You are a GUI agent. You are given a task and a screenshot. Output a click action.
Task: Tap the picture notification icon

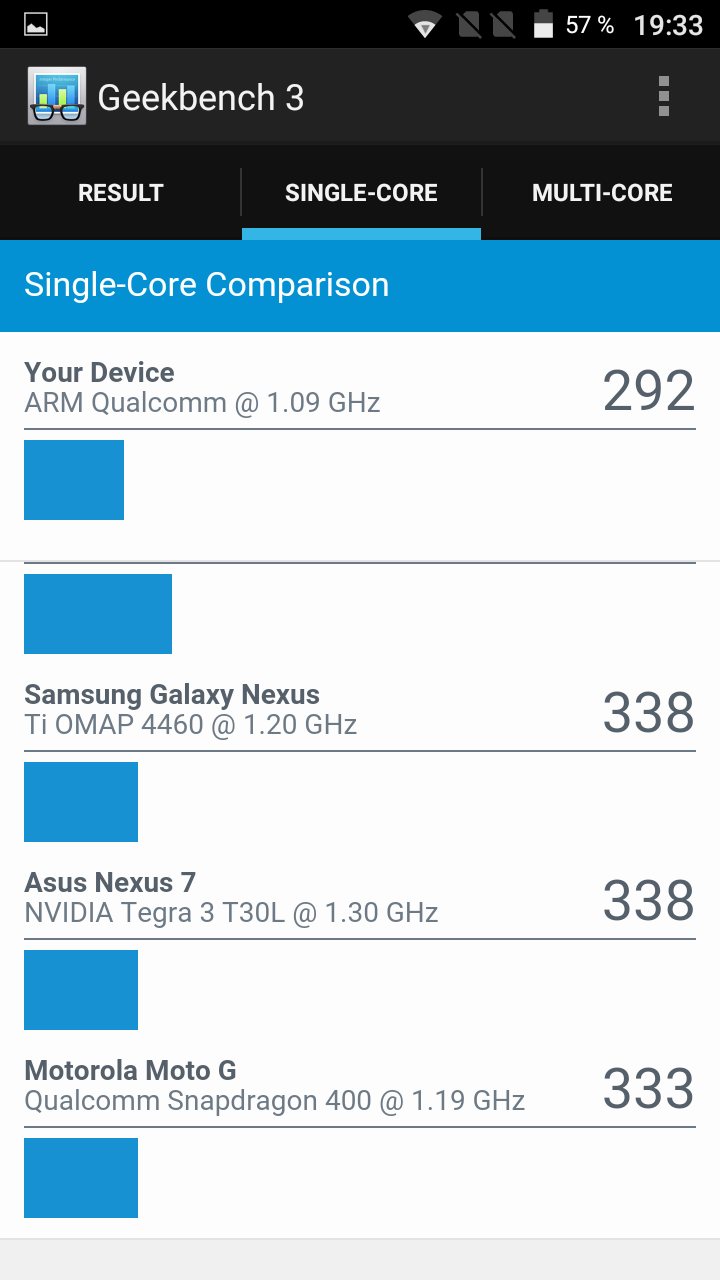[x=36, y=25]
